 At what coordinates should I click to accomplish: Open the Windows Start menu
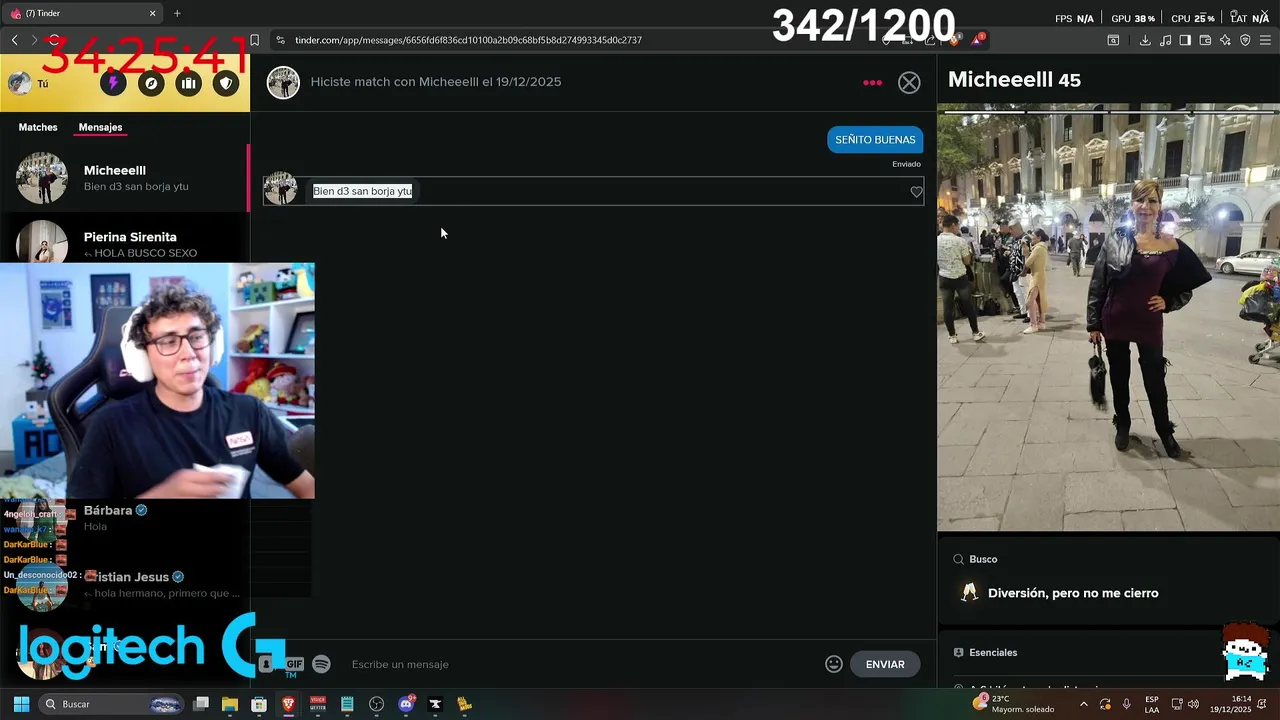pos(20,704)
